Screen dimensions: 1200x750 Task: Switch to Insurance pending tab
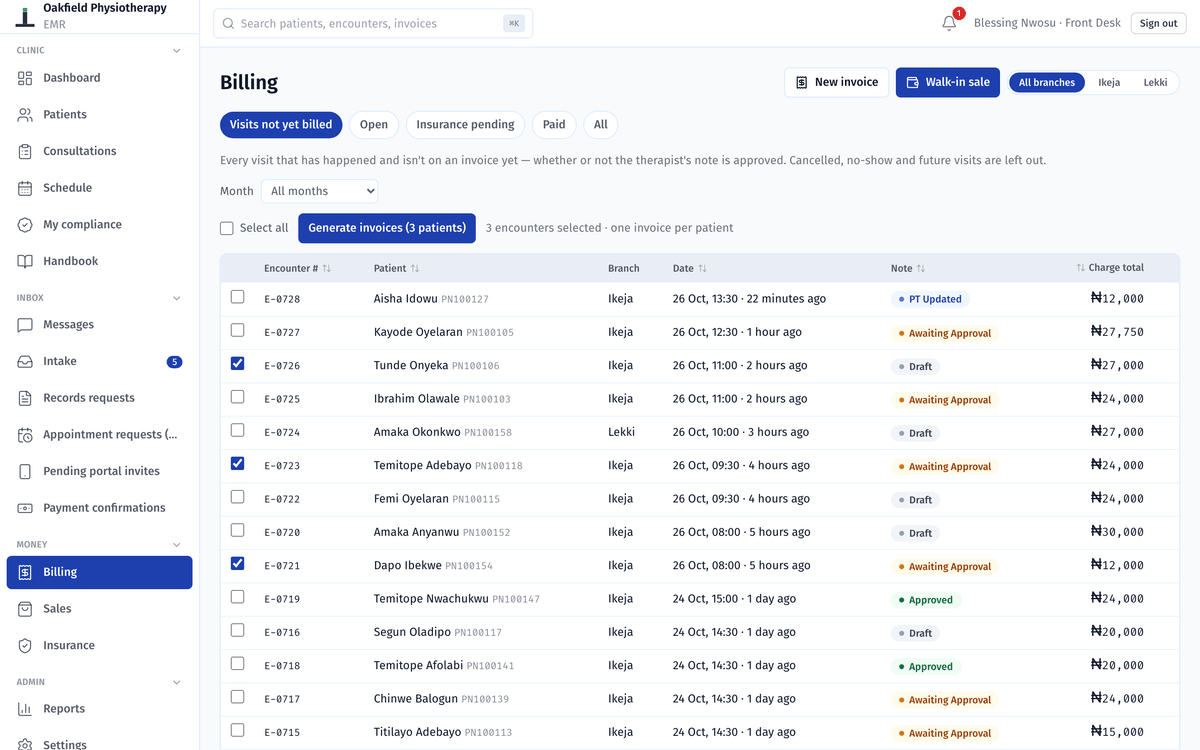[x=465, y=125]
